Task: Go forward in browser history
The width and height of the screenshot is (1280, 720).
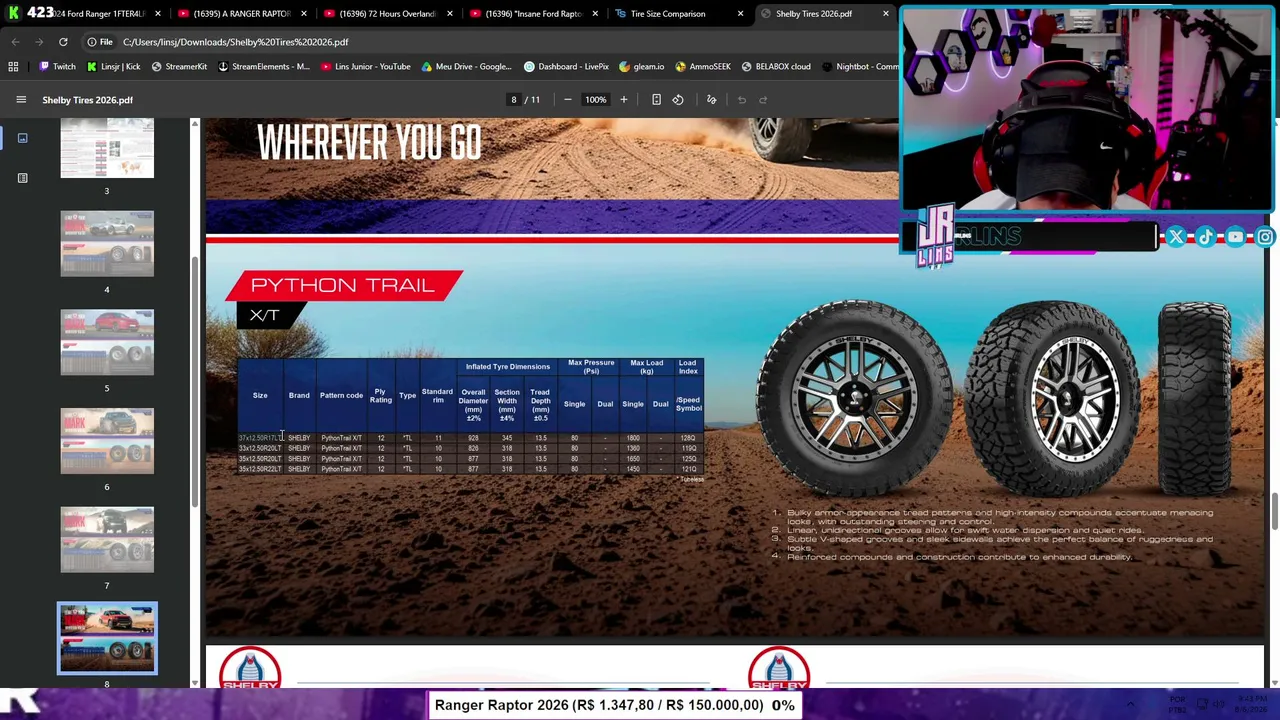Action: 40,42
